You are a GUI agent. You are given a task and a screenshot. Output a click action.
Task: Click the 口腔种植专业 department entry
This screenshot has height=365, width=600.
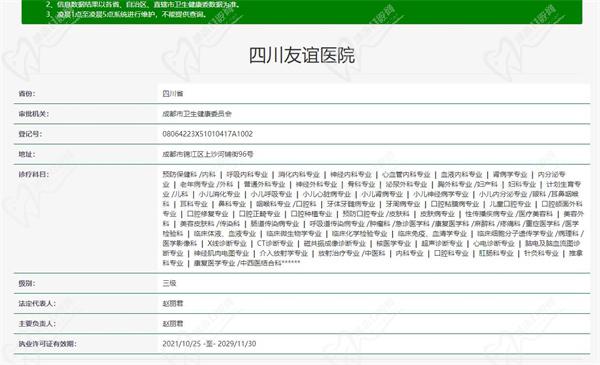tap(311, 214)
